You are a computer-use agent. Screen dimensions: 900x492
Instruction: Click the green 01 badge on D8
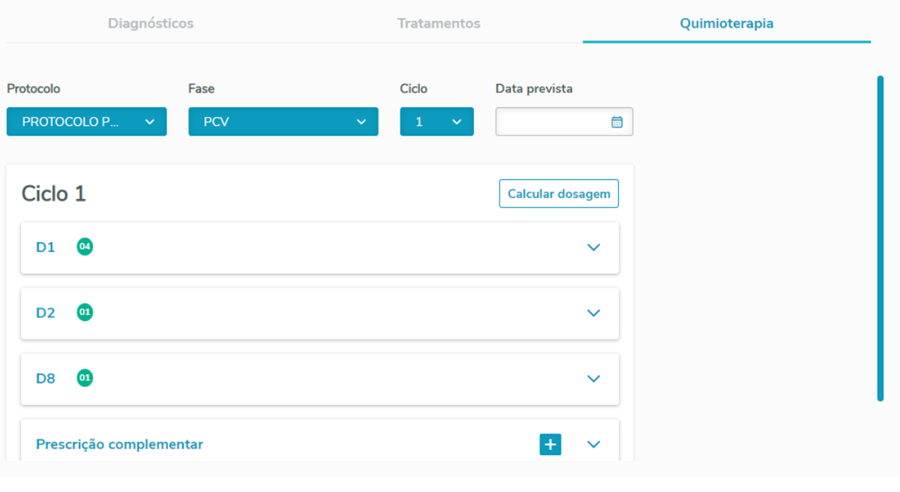(x=85, y=378)
